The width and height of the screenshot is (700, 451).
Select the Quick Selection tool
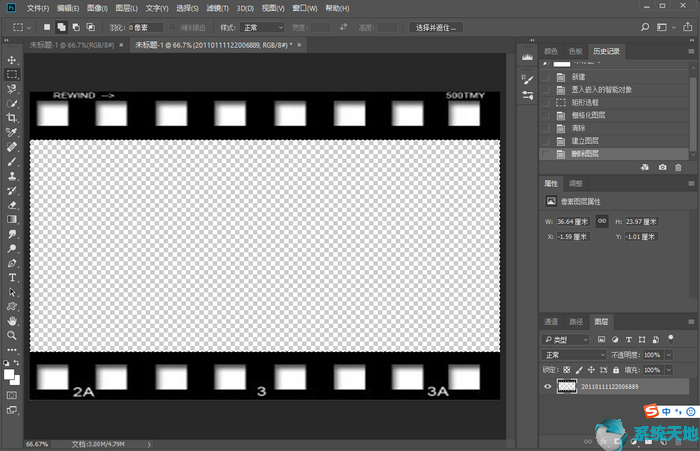pyautogui.click(x=12, y=104)
